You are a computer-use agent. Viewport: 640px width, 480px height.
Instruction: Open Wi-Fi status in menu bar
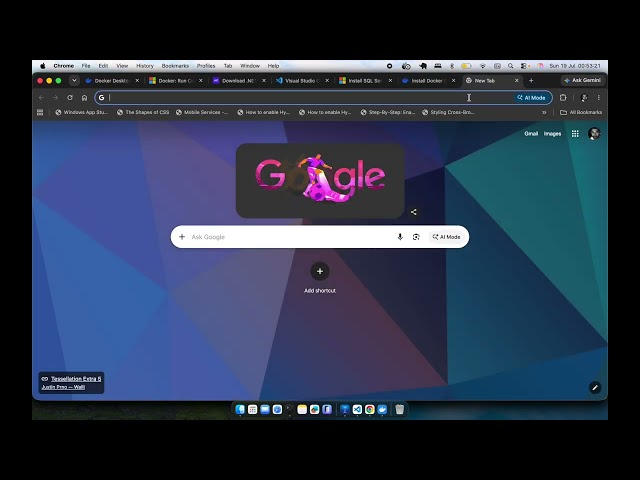click(483, 66)
